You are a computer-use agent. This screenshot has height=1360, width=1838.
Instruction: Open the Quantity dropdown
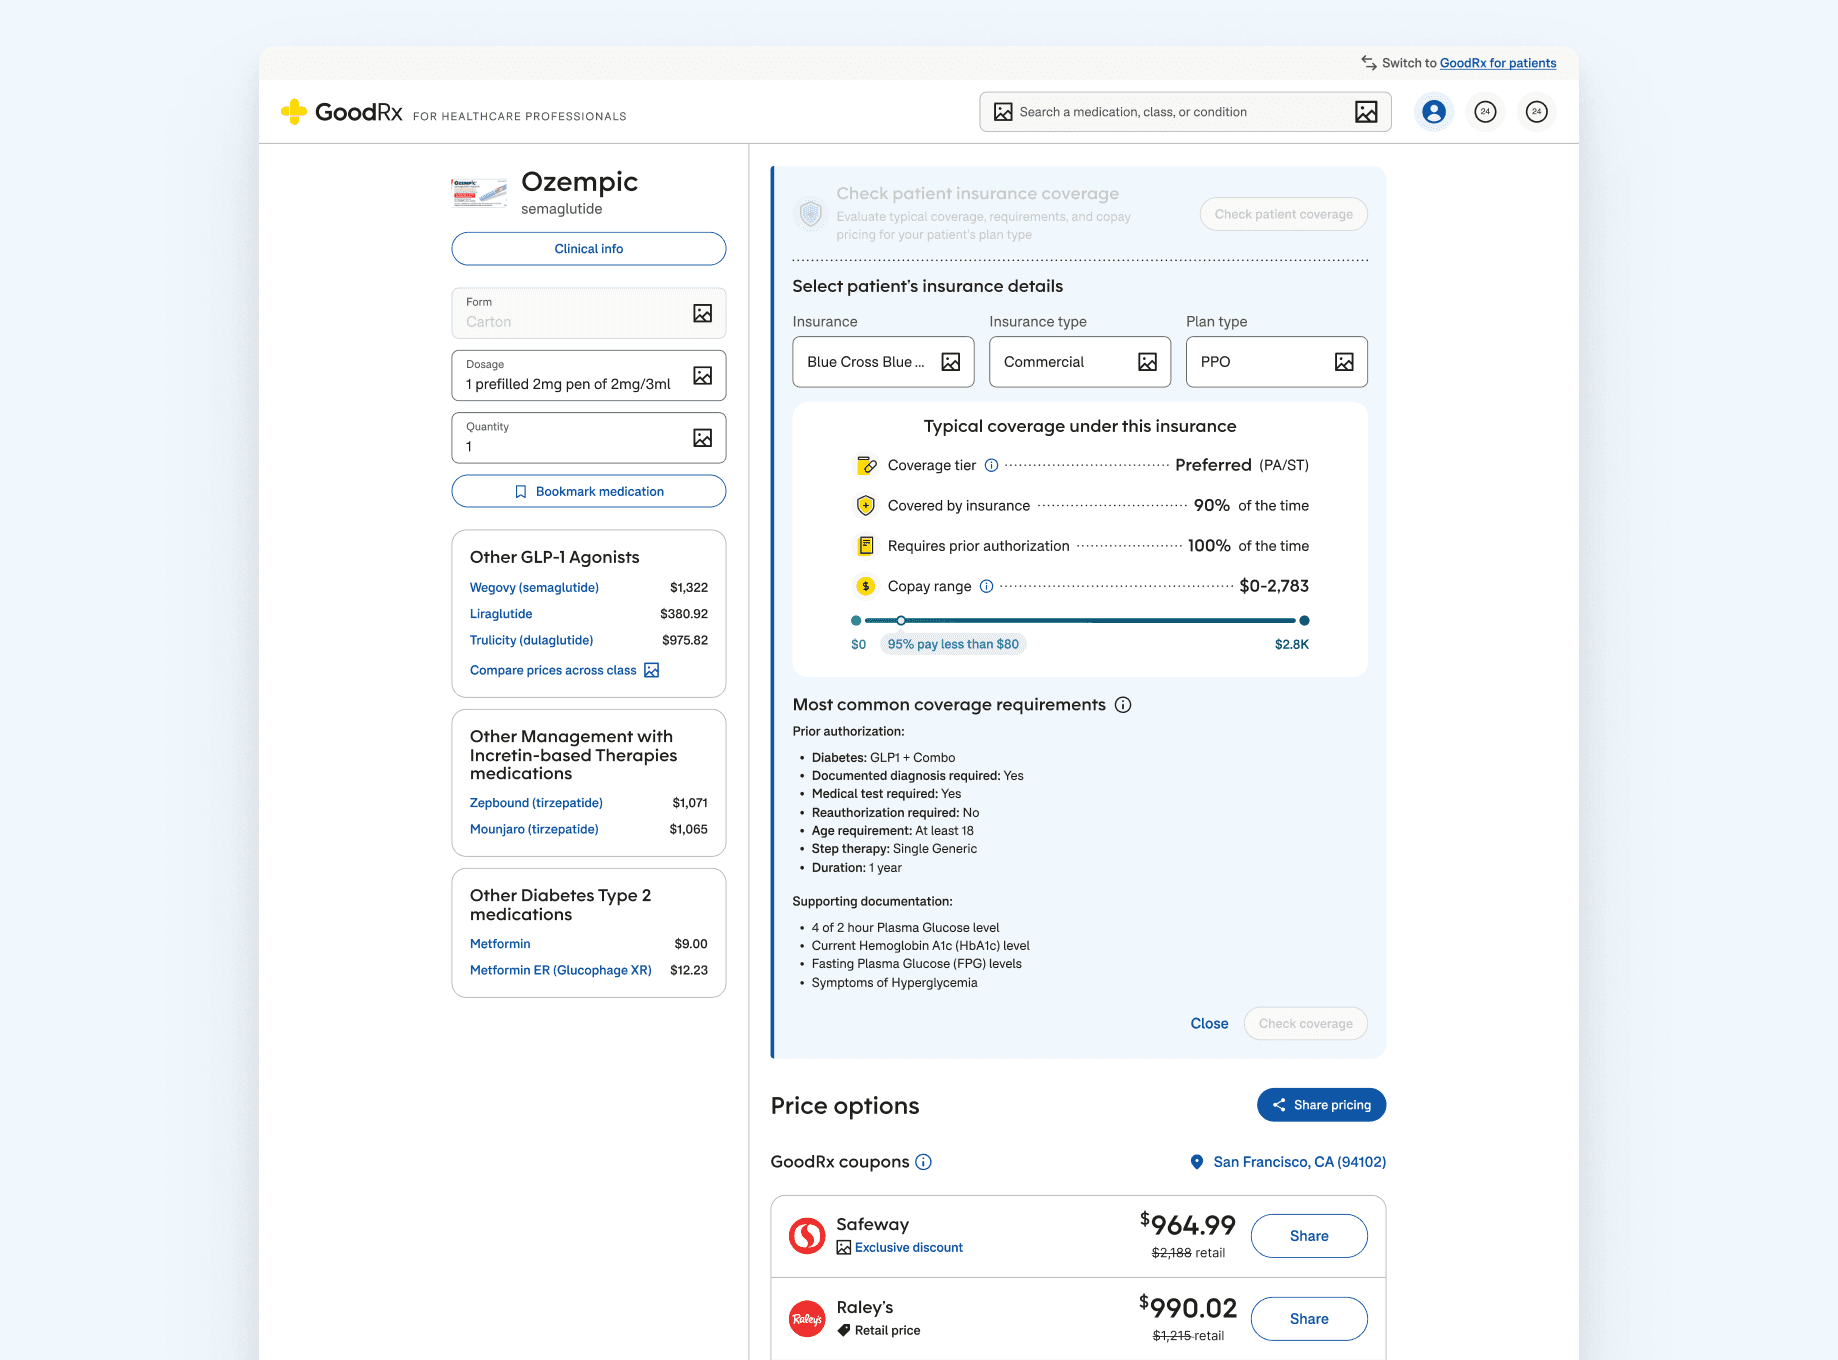[x=589, y=438]
